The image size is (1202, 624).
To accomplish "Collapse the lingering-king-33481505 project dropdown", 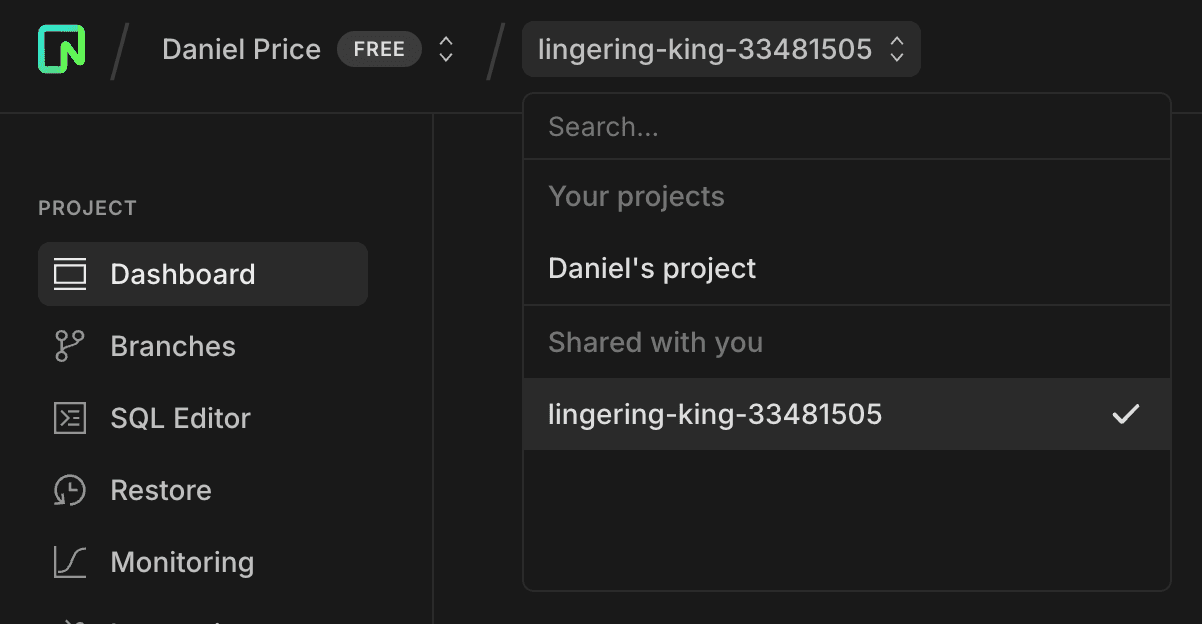I will [897, 48].
